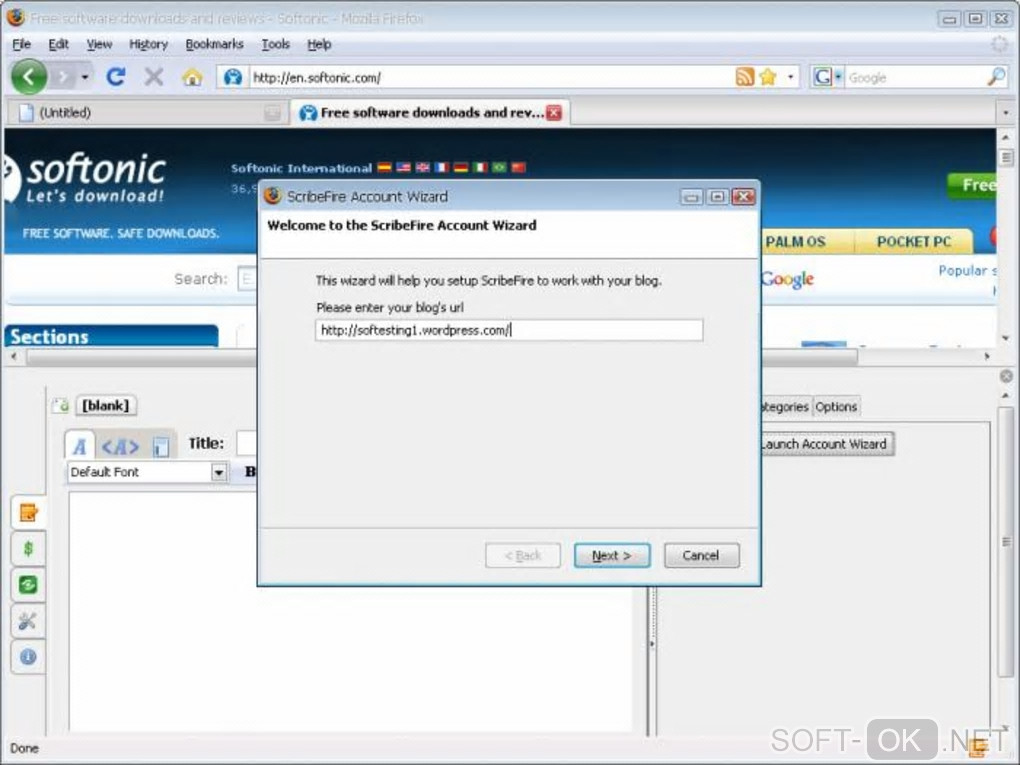Screen dimensions: 1020x765
Task: Click ScribeFire status bar icon at bottom right
Action: pos(979,746)
